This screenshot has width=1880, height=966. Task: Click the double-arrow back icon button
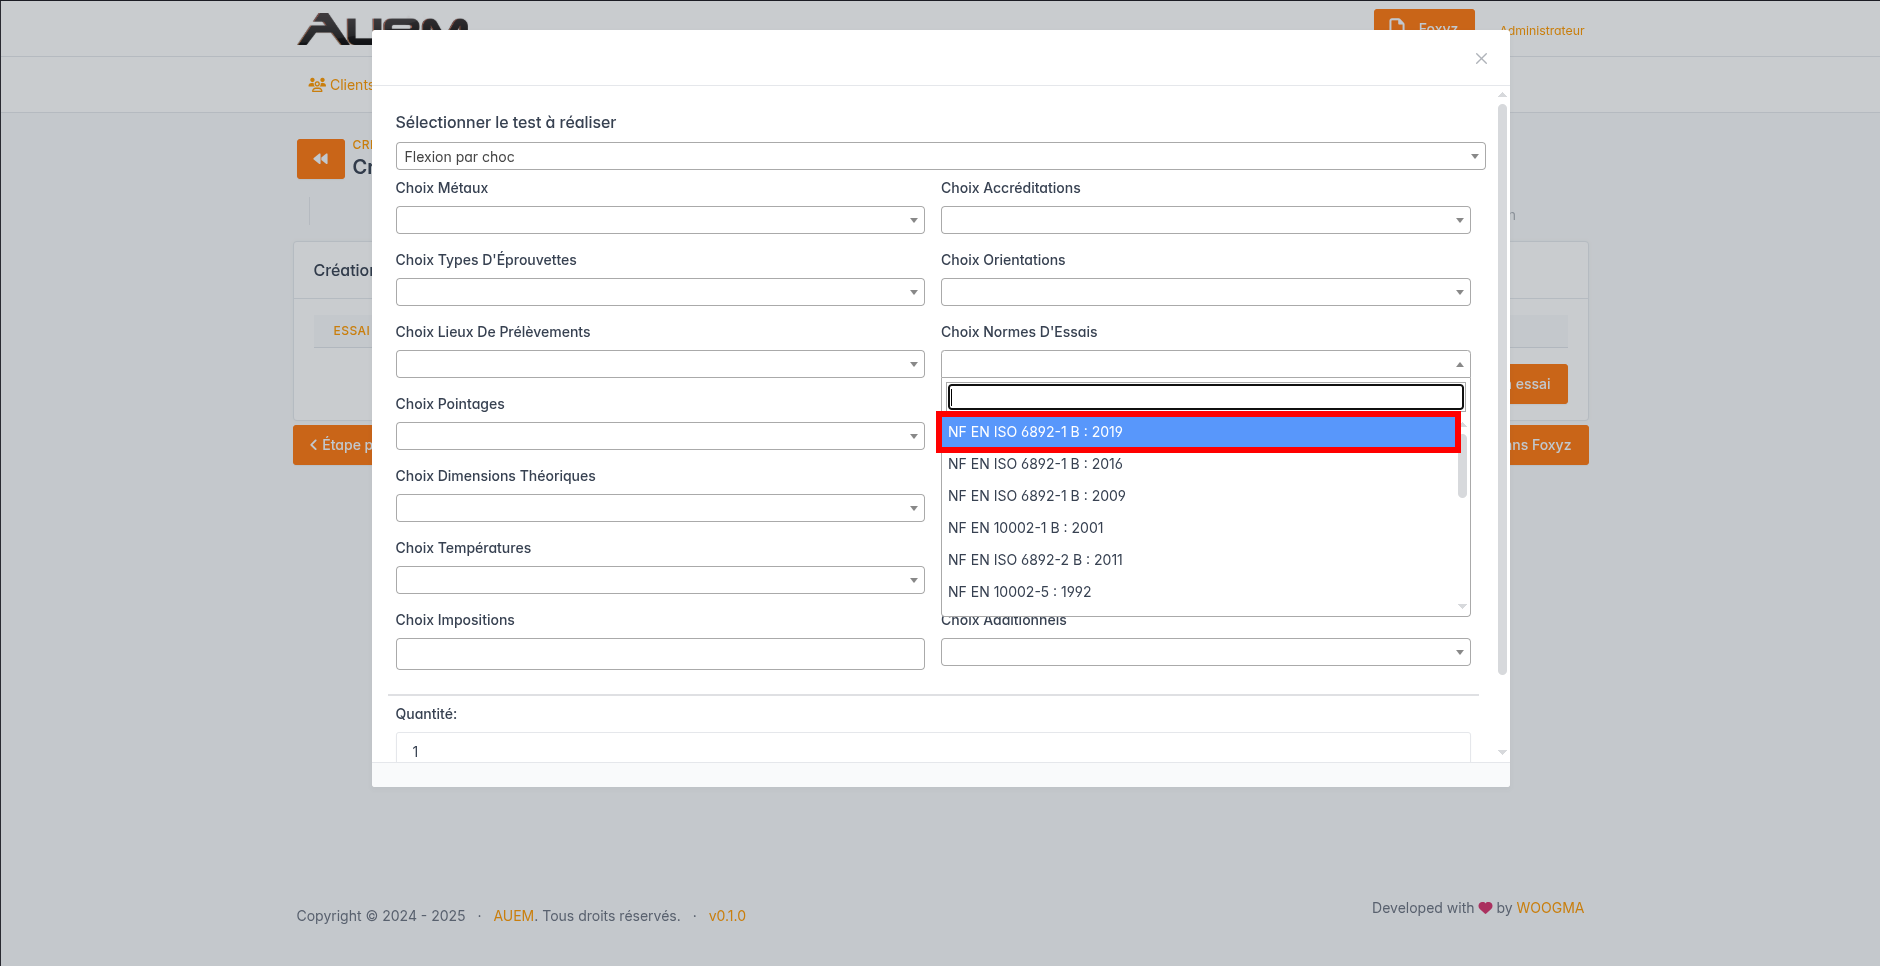point(320,159)
